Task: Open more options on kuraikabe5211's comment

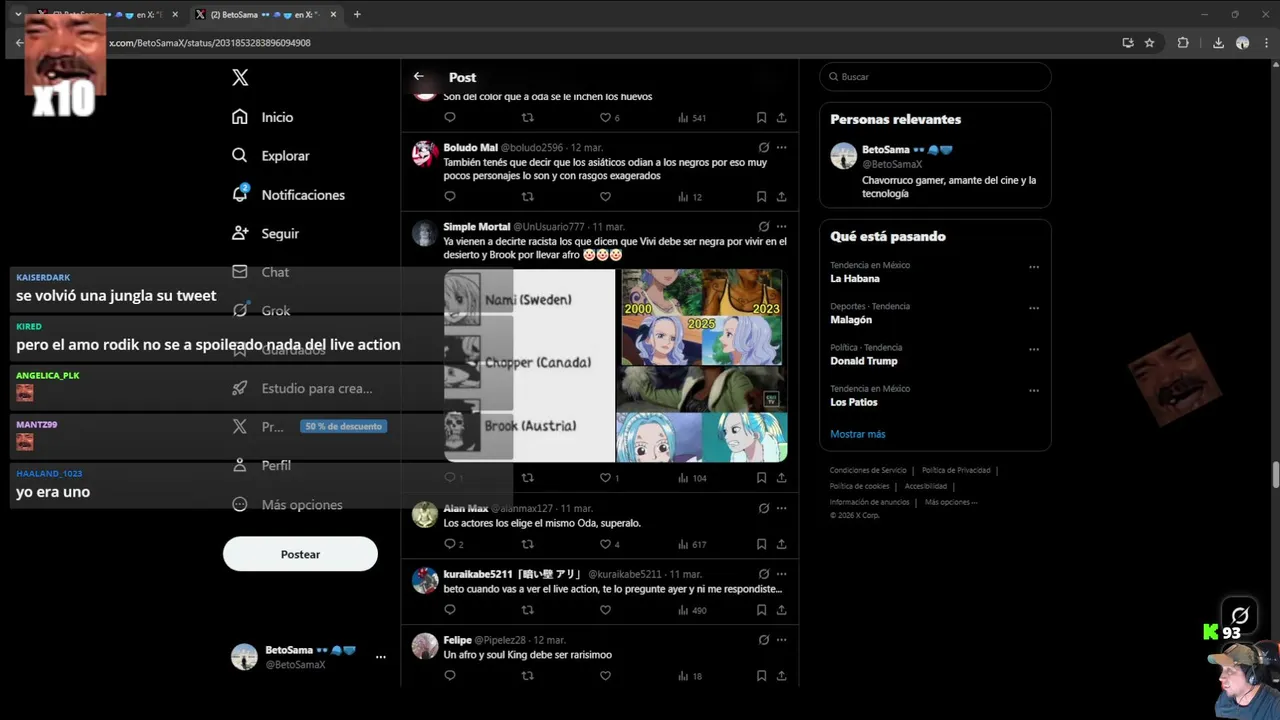Action: click(x=781, y=574)
